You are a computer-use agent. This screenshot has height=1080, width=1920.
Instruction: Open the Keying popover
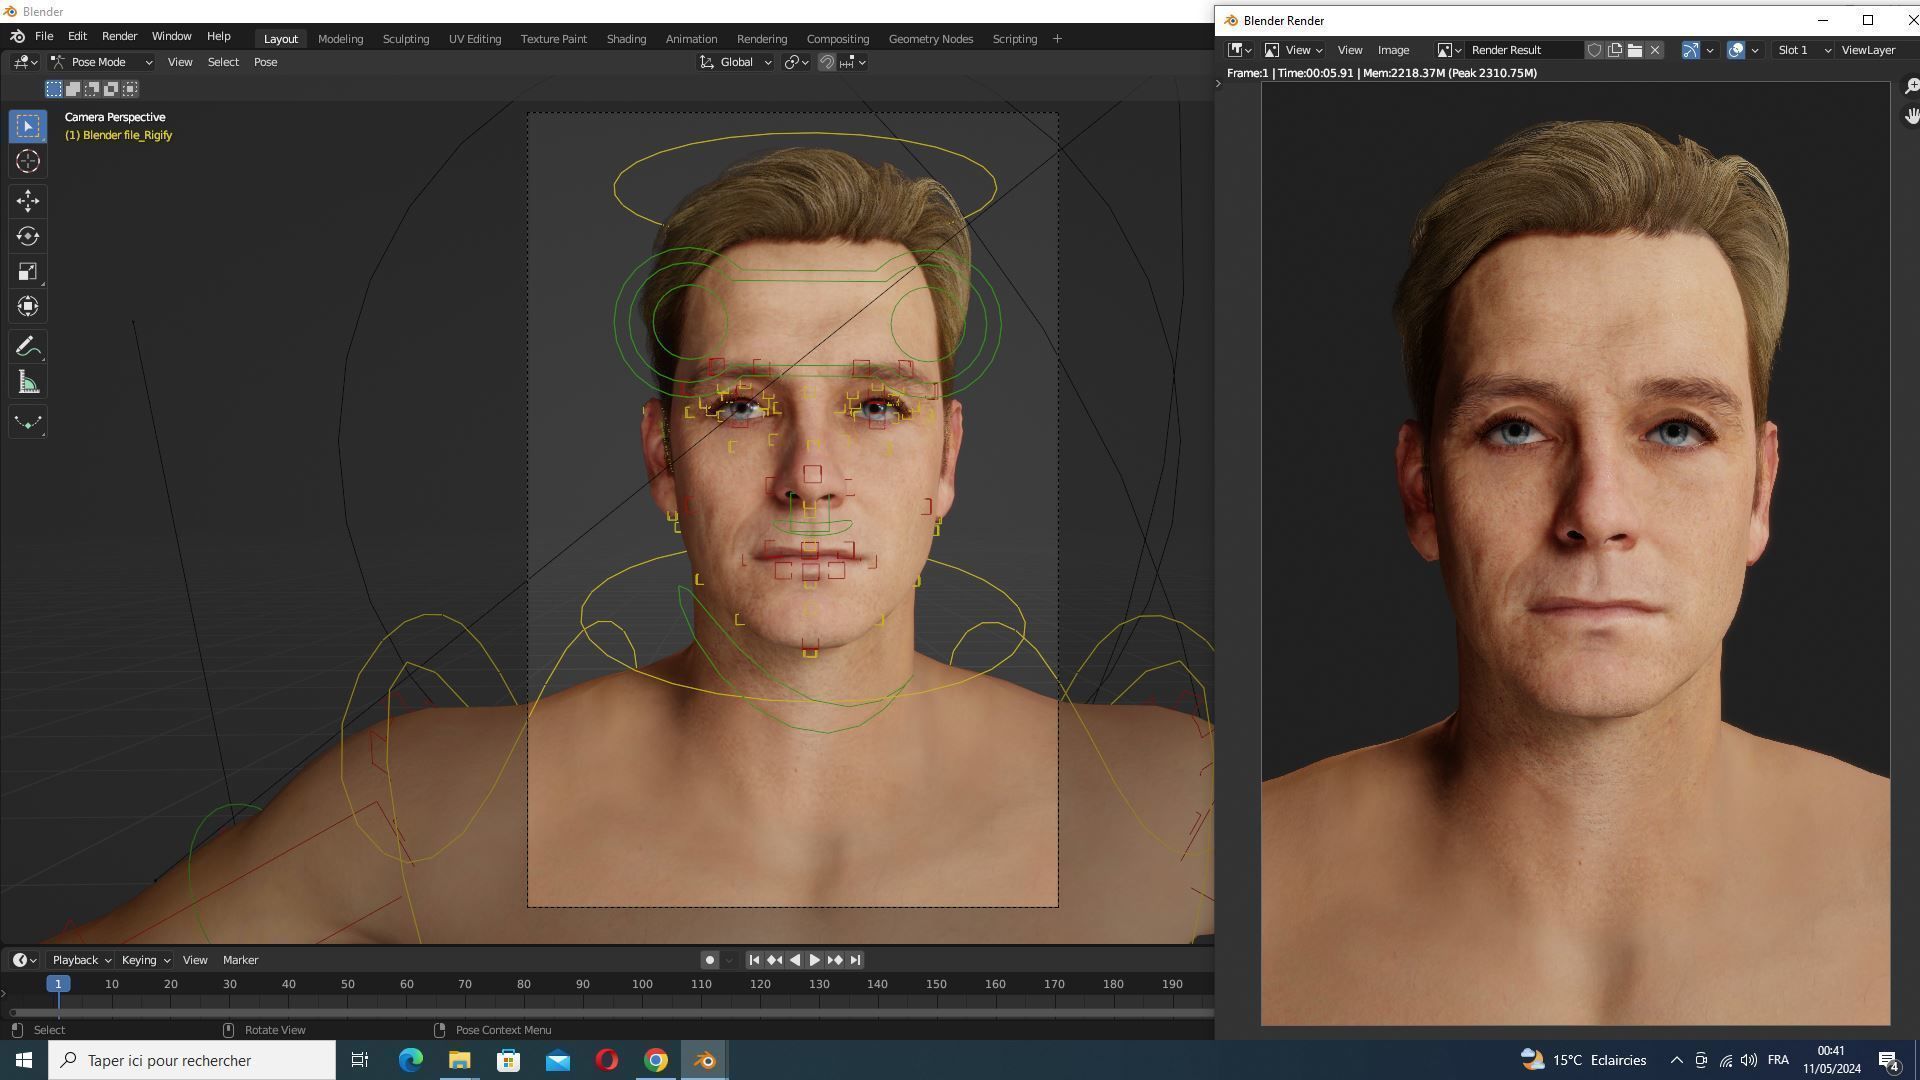click(145, 960)
